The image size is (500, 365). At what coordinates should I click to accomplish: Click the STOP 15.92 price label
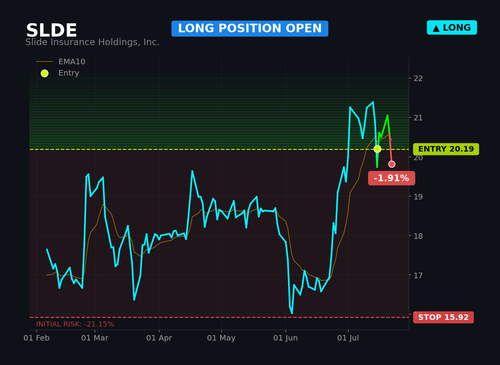click(443, 317)
